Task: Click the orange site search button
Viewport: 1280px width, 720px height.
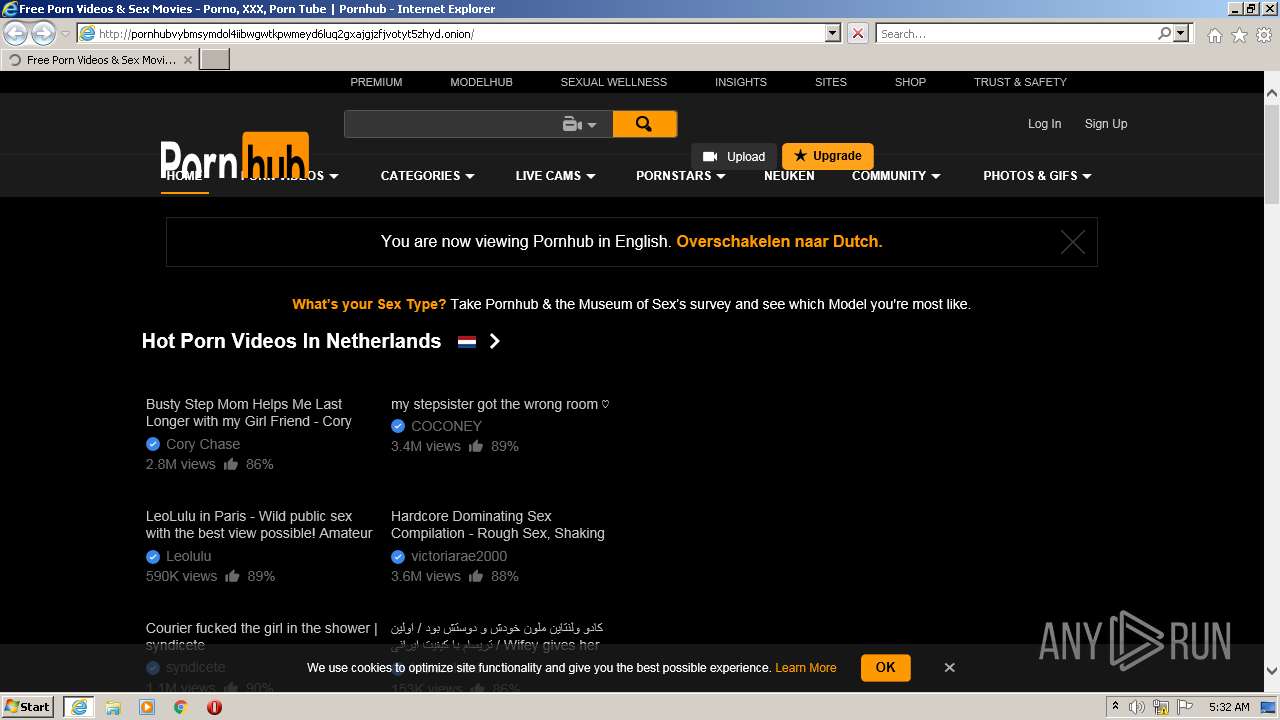Action: click(644, 124)
